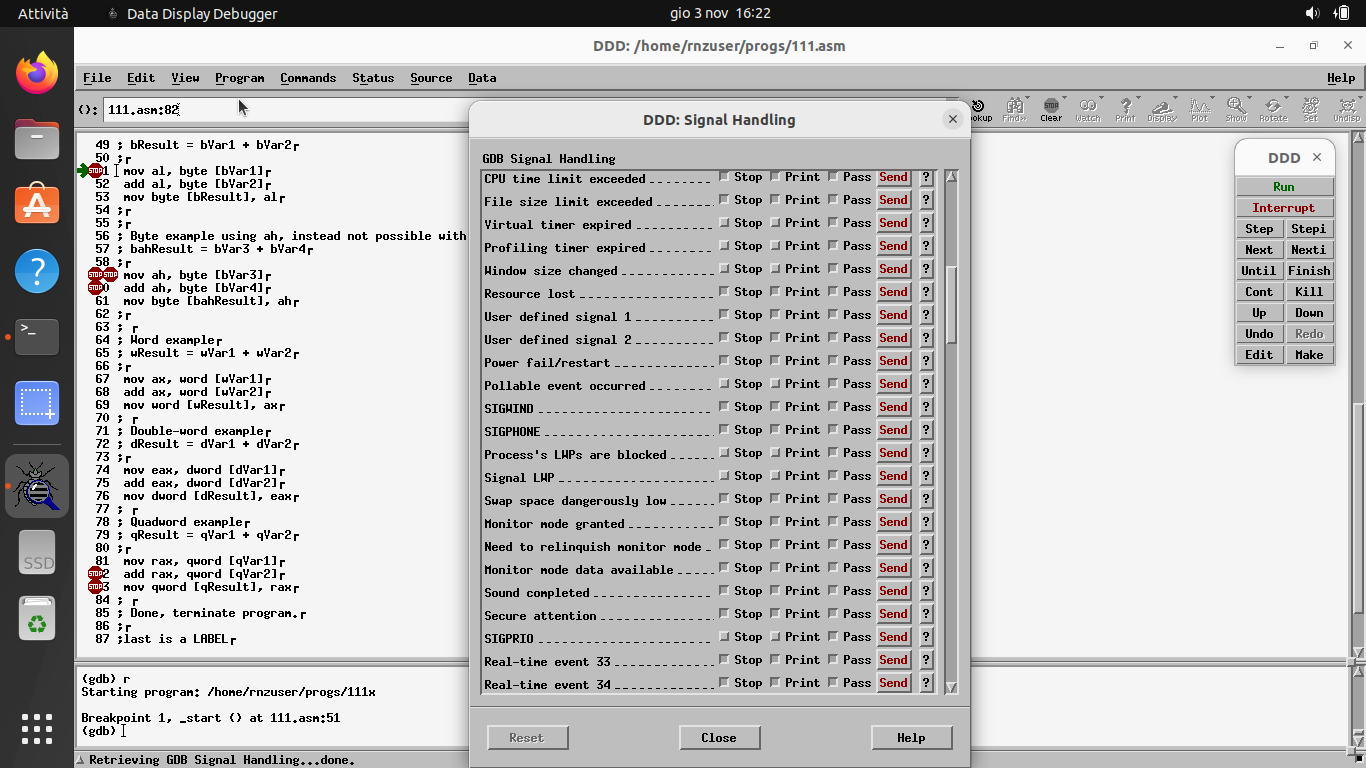The width and height of the screenshot is (1366, 768).
Task: Toggle Print for User defined signal 1
Action: (x=775, y=315)
